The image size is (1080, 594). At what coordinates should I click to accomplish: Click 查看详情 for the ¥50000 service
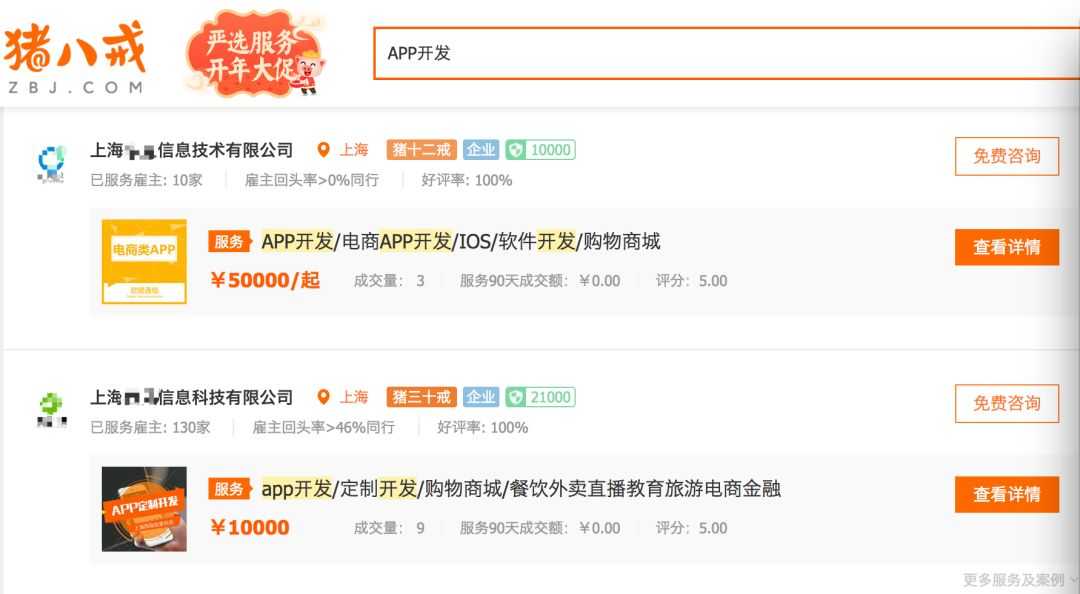point(1006,247)
